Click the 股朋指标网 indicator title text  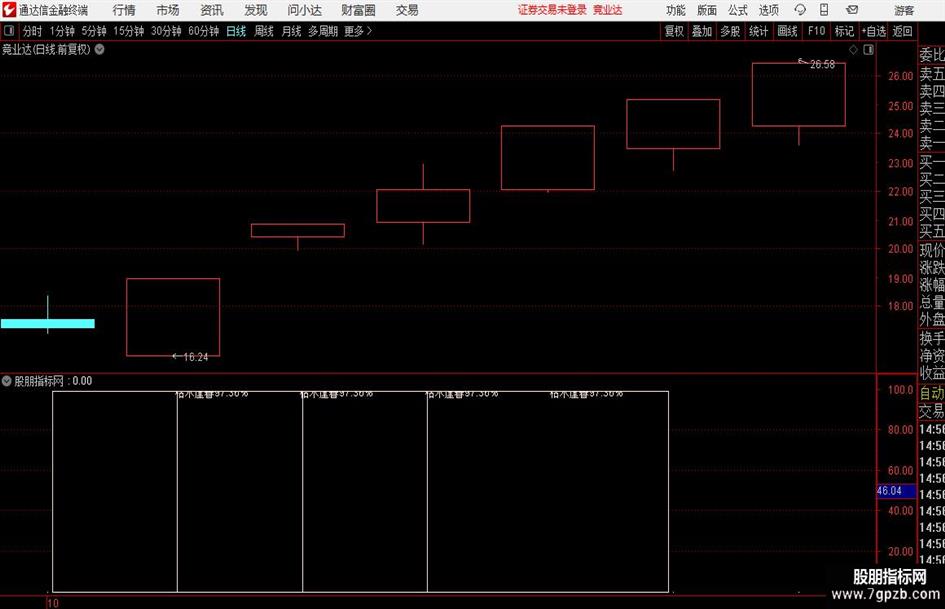pos(39,381)
